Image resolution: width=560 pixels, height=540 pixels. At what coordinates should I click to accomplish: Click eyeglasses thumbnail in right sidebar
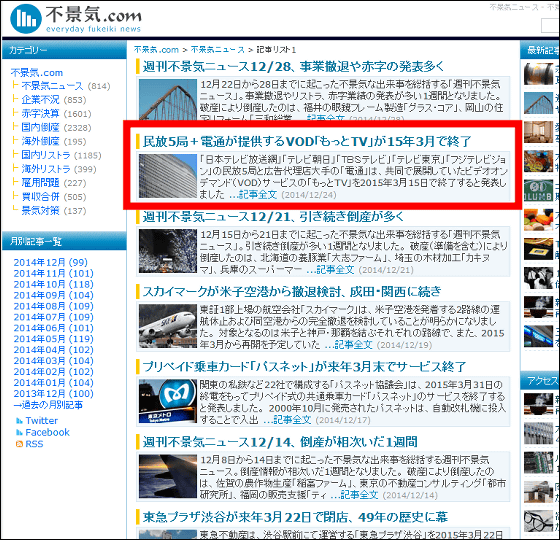[x=539, y=521]
